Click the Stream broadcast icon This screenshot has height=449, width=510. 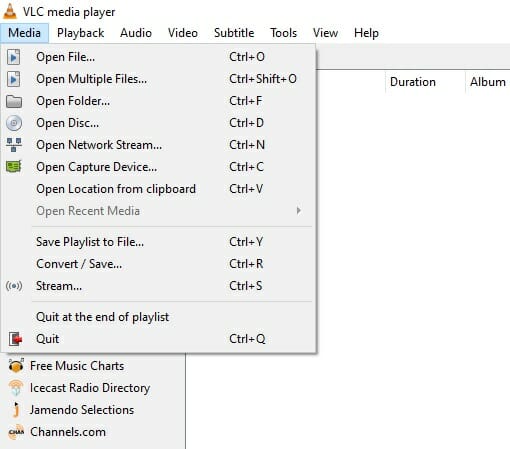pyautogui.click(x=14, y=286)
